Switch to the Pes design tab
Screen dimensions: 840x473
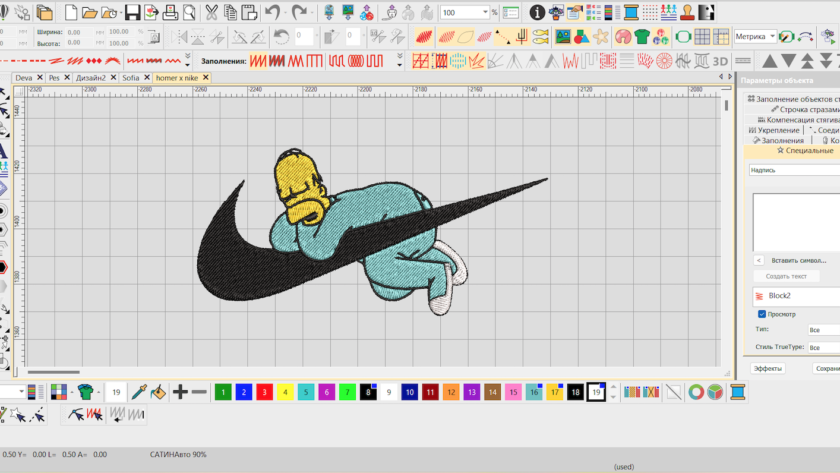[x=54, y=78]
